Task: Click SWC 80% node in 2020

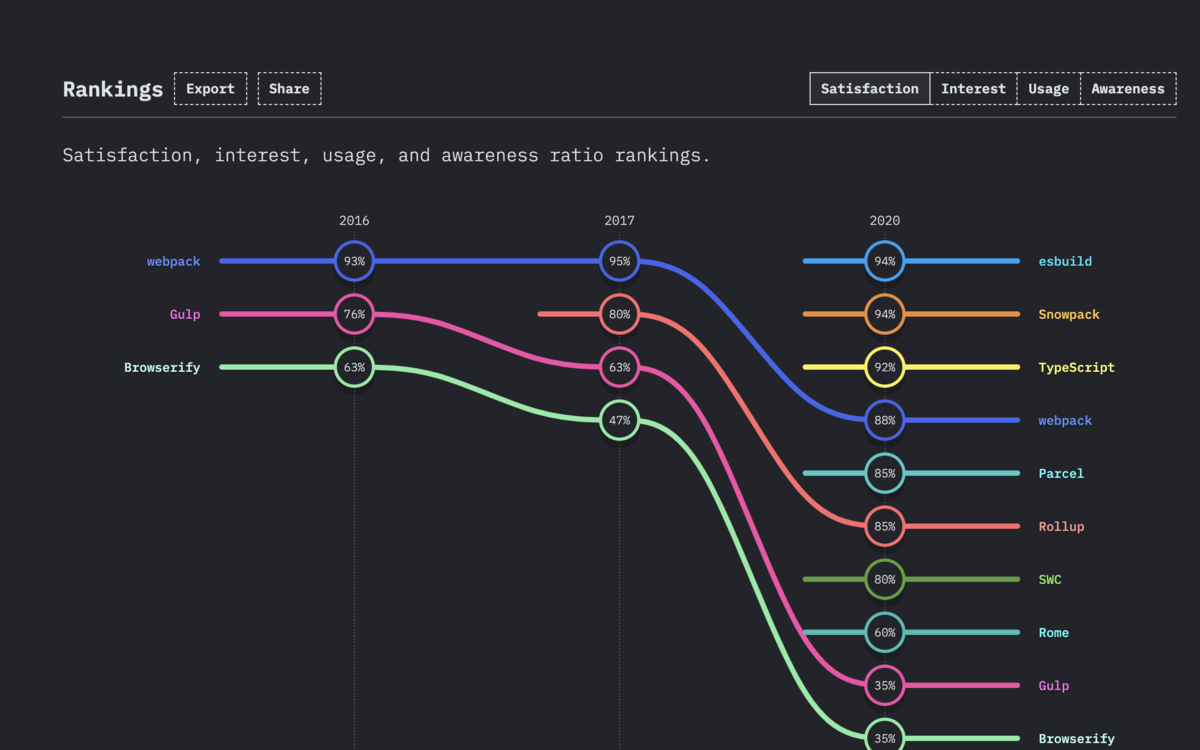Action: click(884, 579)
